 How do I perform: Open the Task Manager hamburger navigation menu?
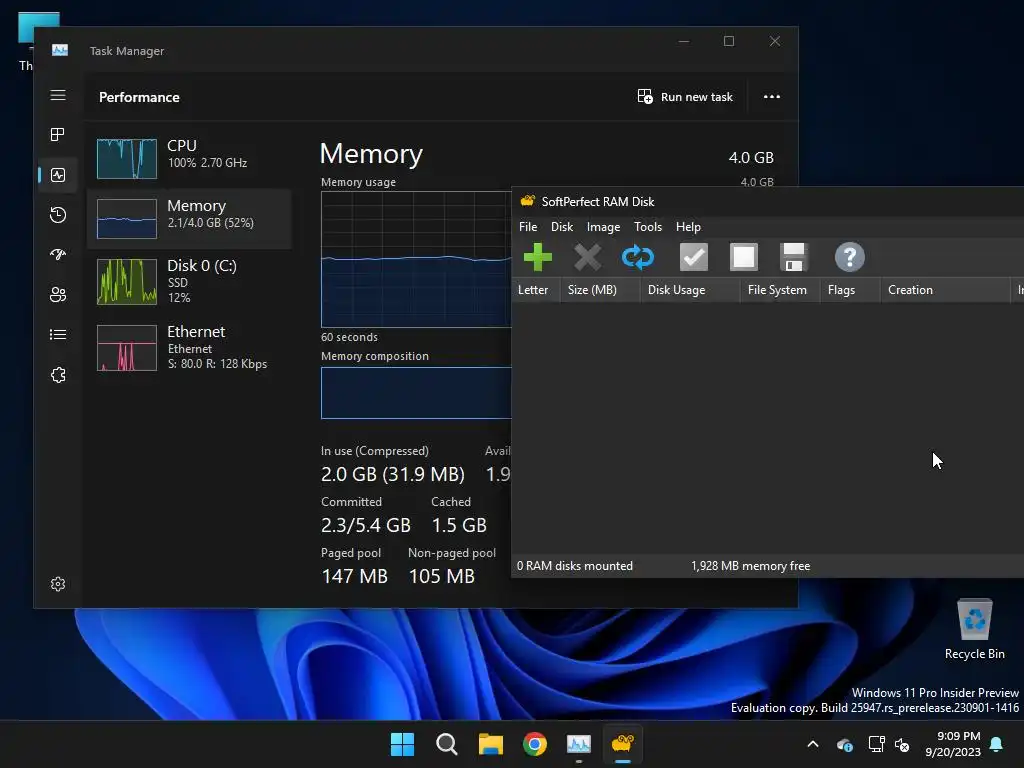pos(58,95)
